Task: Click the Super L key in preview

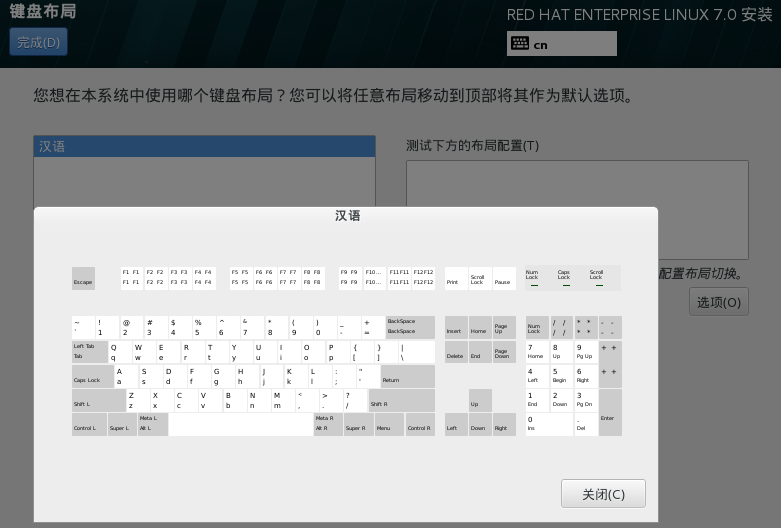Action: coord(123,424)
